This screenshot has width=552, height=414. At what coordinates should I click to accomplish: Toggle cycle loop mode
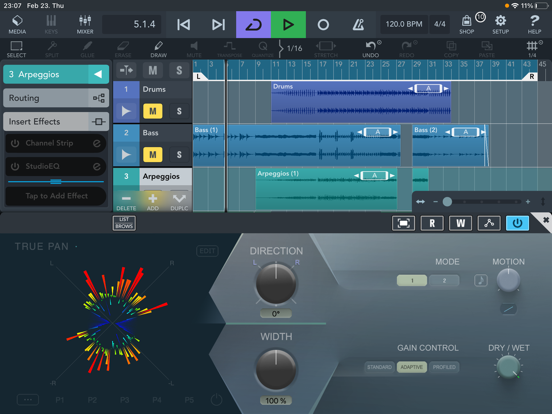tap(253, 25)
